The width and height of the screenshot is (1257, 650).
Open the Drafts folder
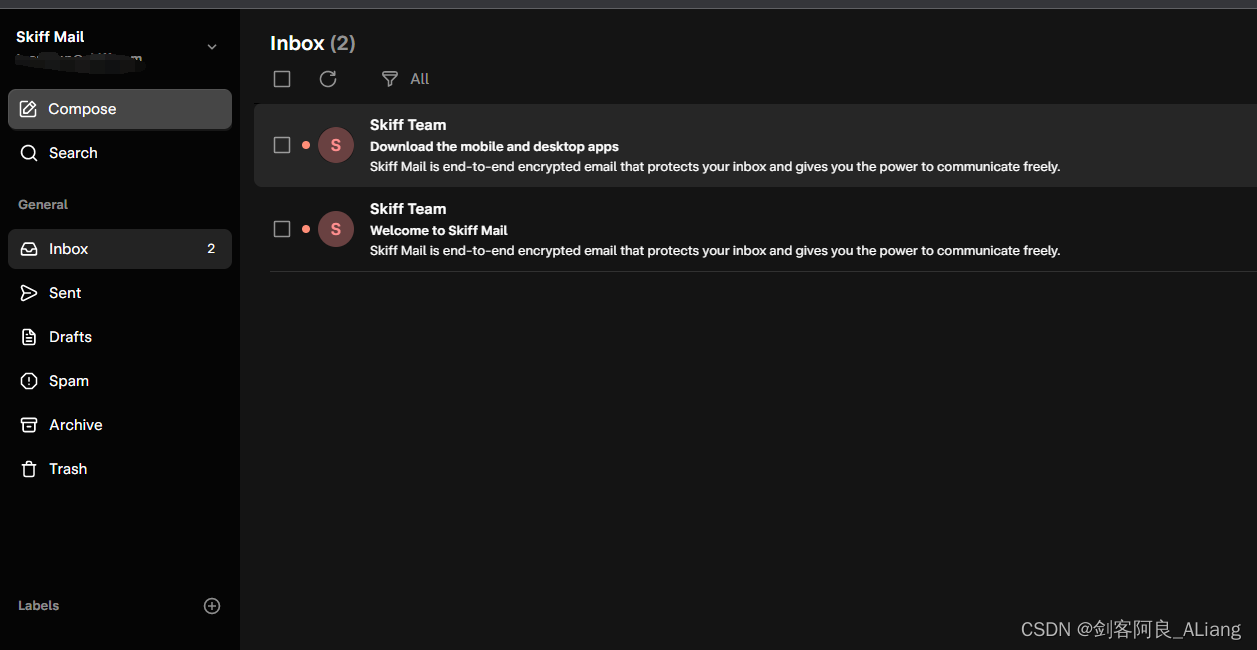(x=70, y=337)
